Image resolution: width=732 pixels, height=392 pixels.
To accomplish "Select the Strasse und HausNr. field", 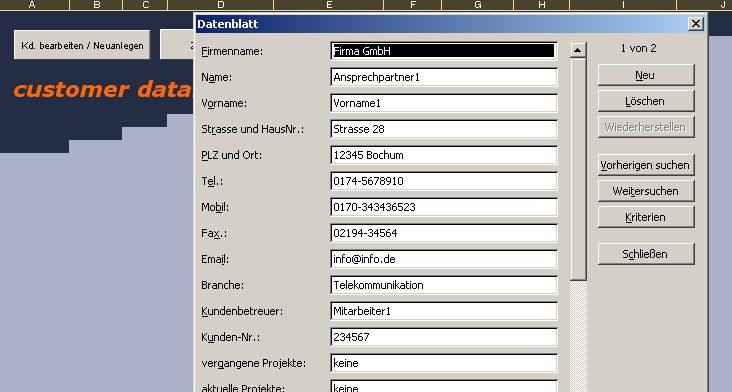I will point(443,129).
